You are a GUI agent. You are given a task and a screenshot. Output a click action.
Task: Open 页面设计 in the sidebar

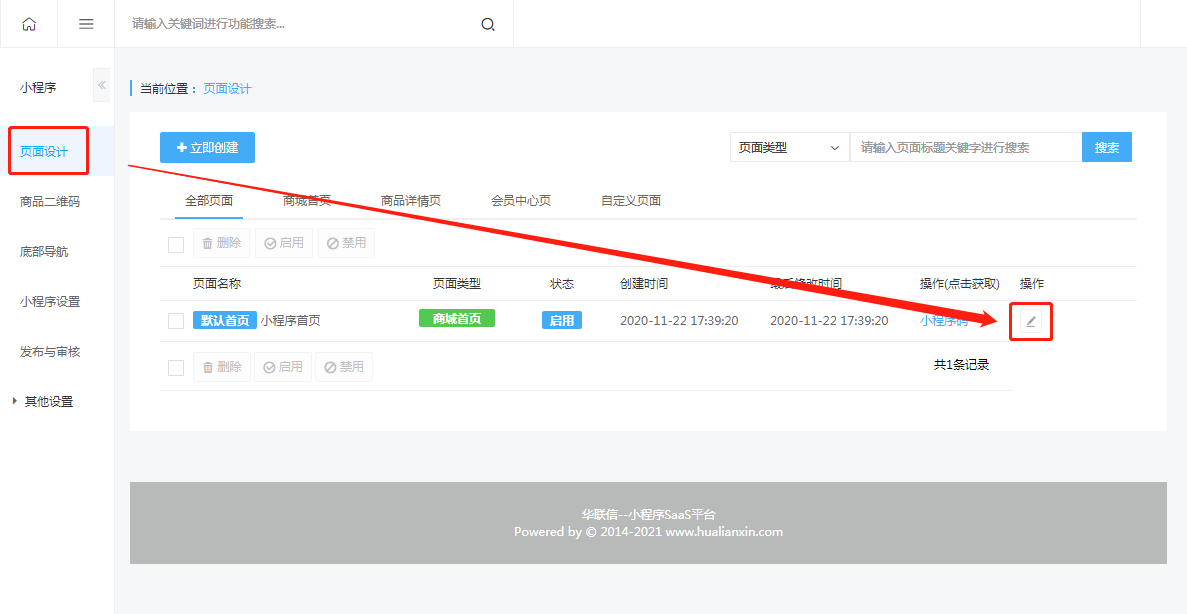click(44, 151)
